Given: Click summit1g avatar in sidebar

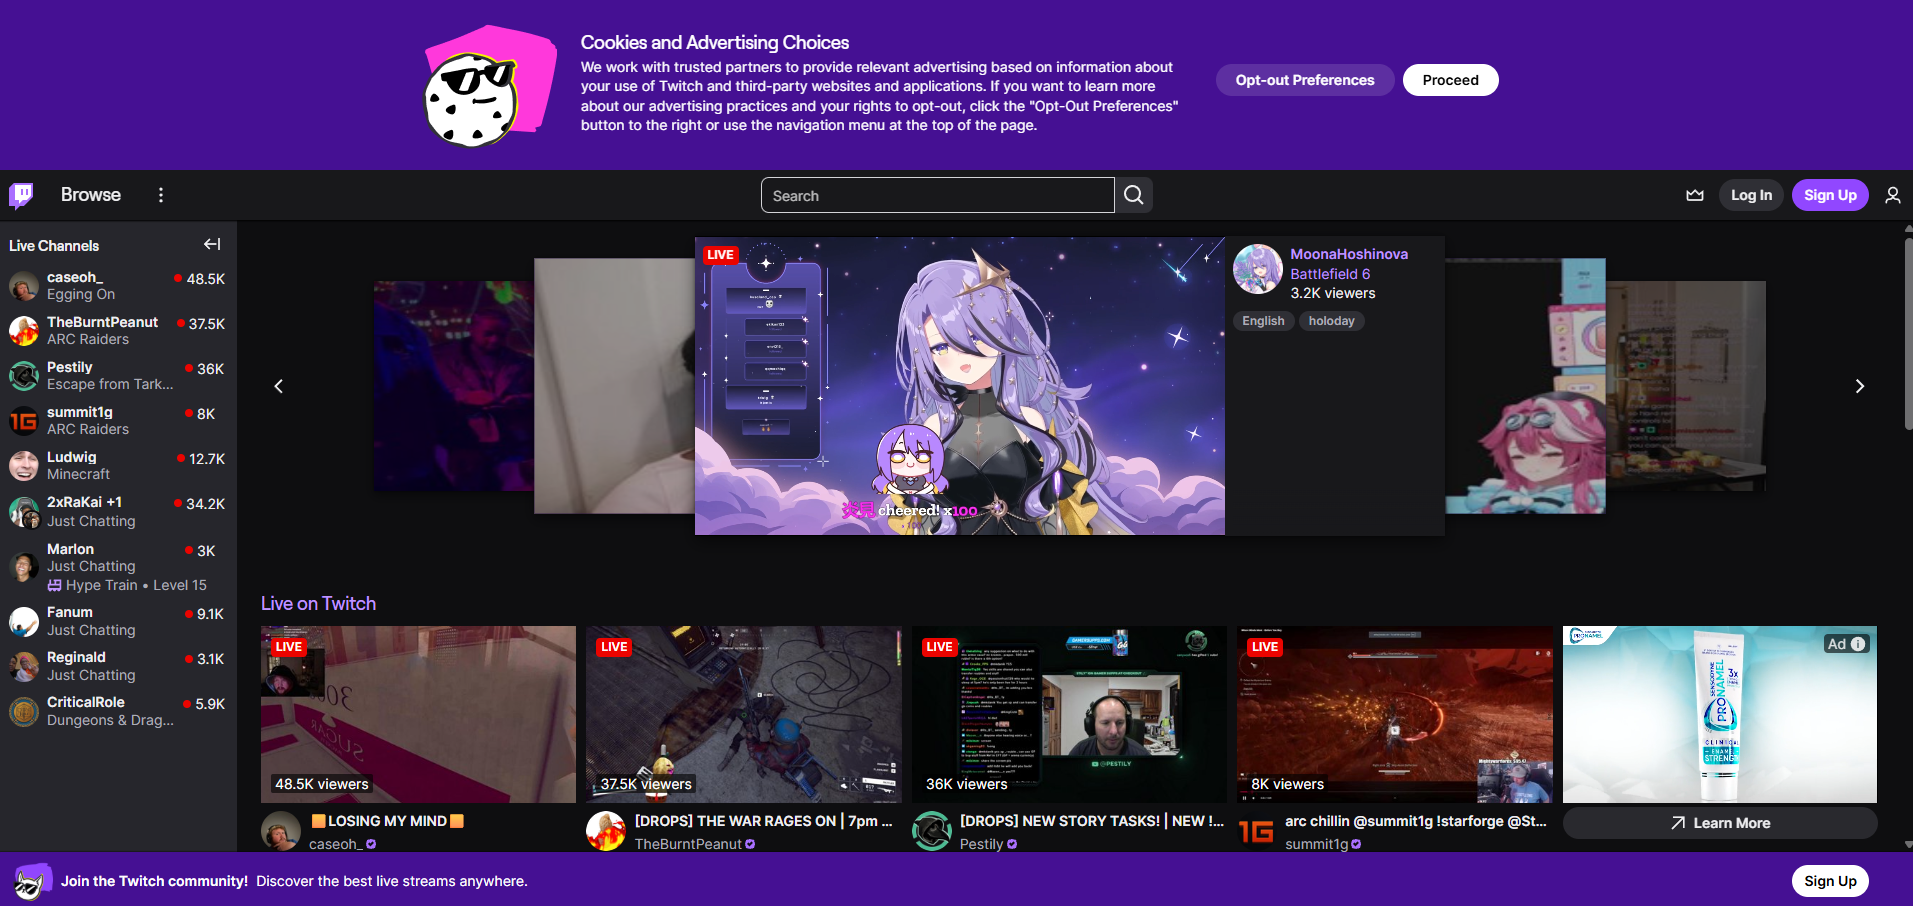Looking at the screenshot, I should (24, 421).
